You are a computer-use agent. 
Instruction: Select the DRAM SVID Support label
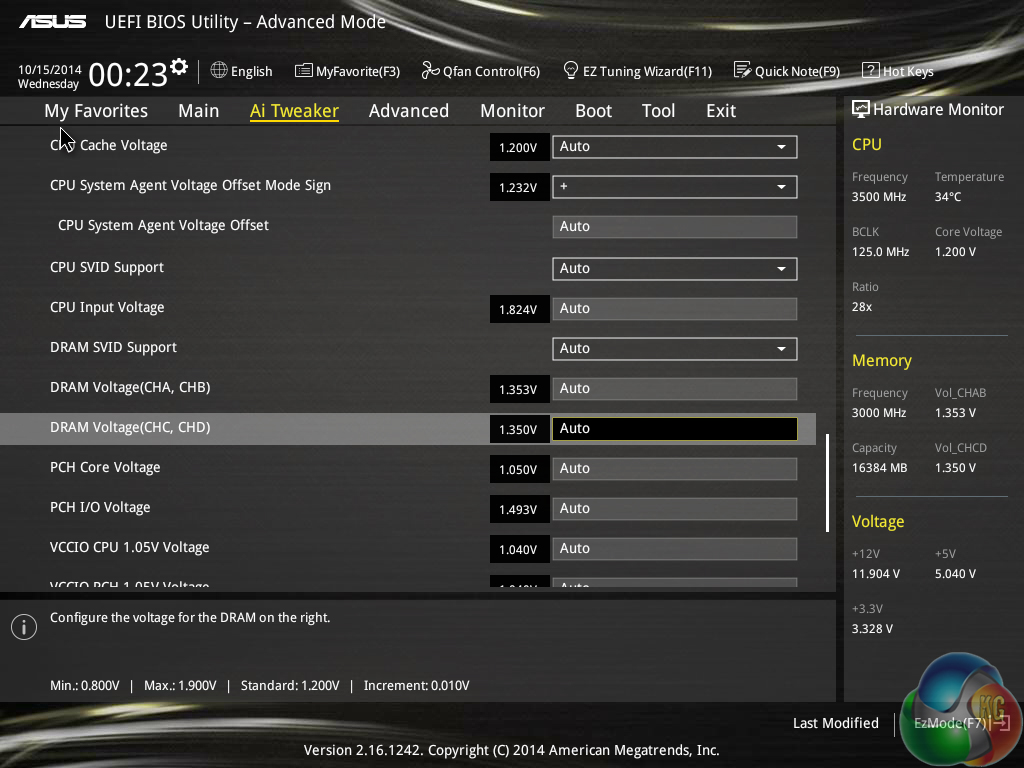[x=113, y=347]
